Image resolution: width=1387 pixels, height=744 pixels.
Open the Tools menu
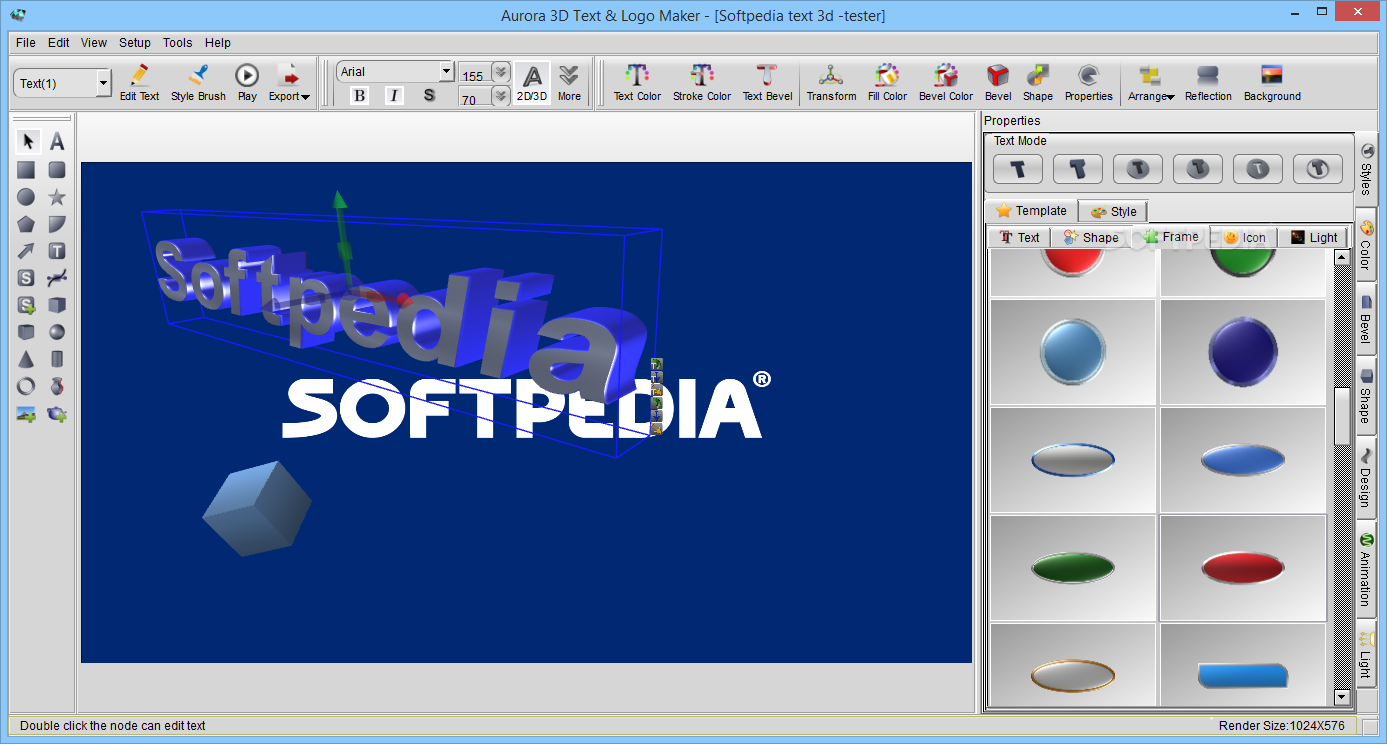[178, 43]
